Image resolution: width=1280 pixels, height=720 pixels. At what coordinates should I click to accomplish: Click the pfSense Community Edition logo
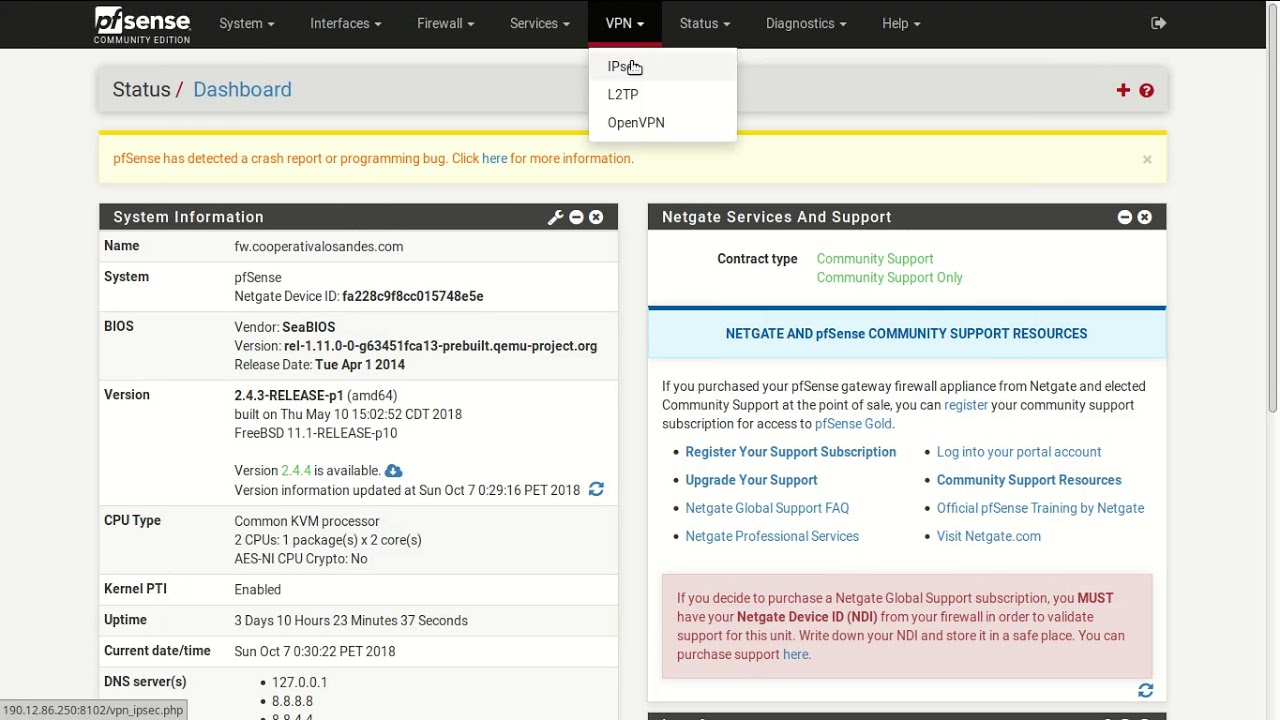[142, 25]
